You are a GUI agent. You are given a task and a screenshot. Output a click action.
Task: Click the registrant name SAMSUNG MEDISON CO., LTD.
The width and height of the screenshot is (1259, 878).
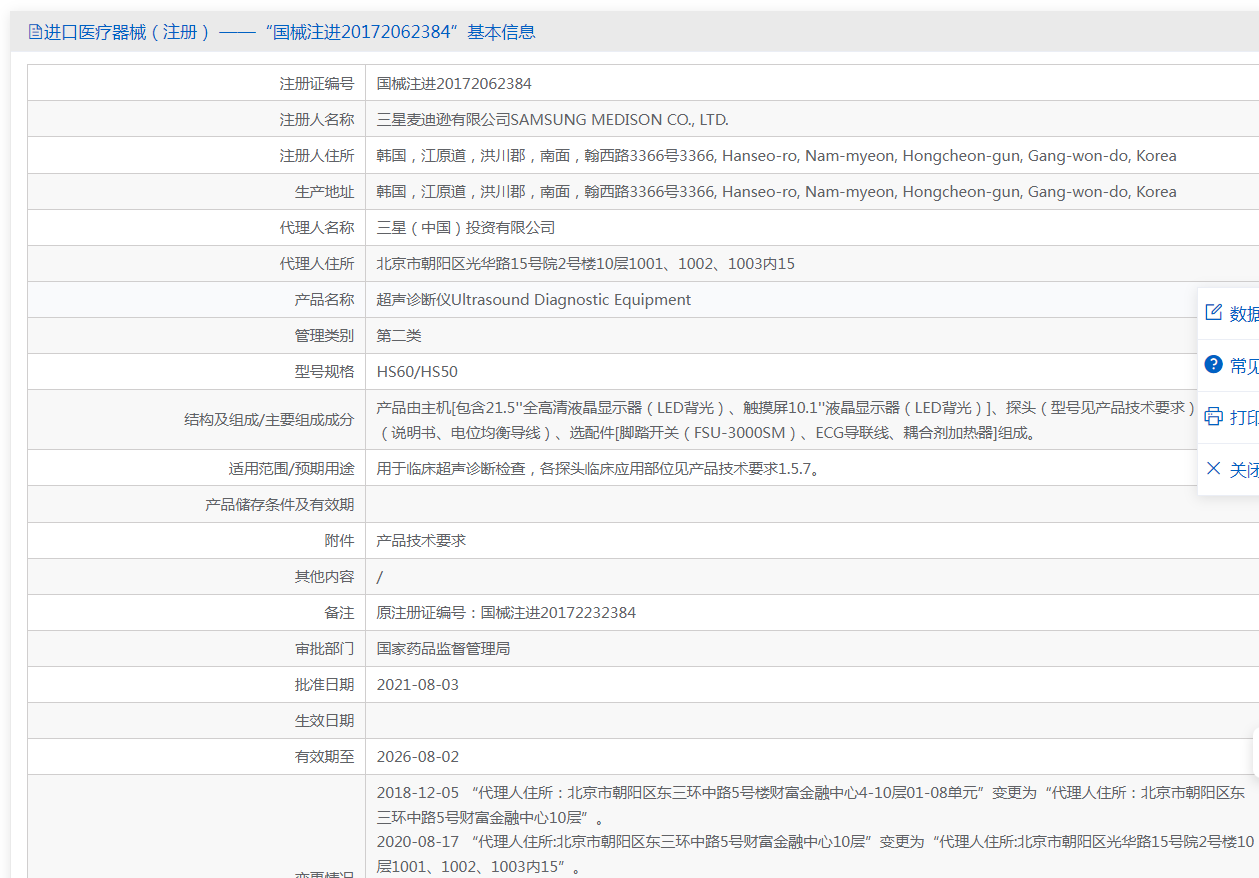(x=552, y=120)
